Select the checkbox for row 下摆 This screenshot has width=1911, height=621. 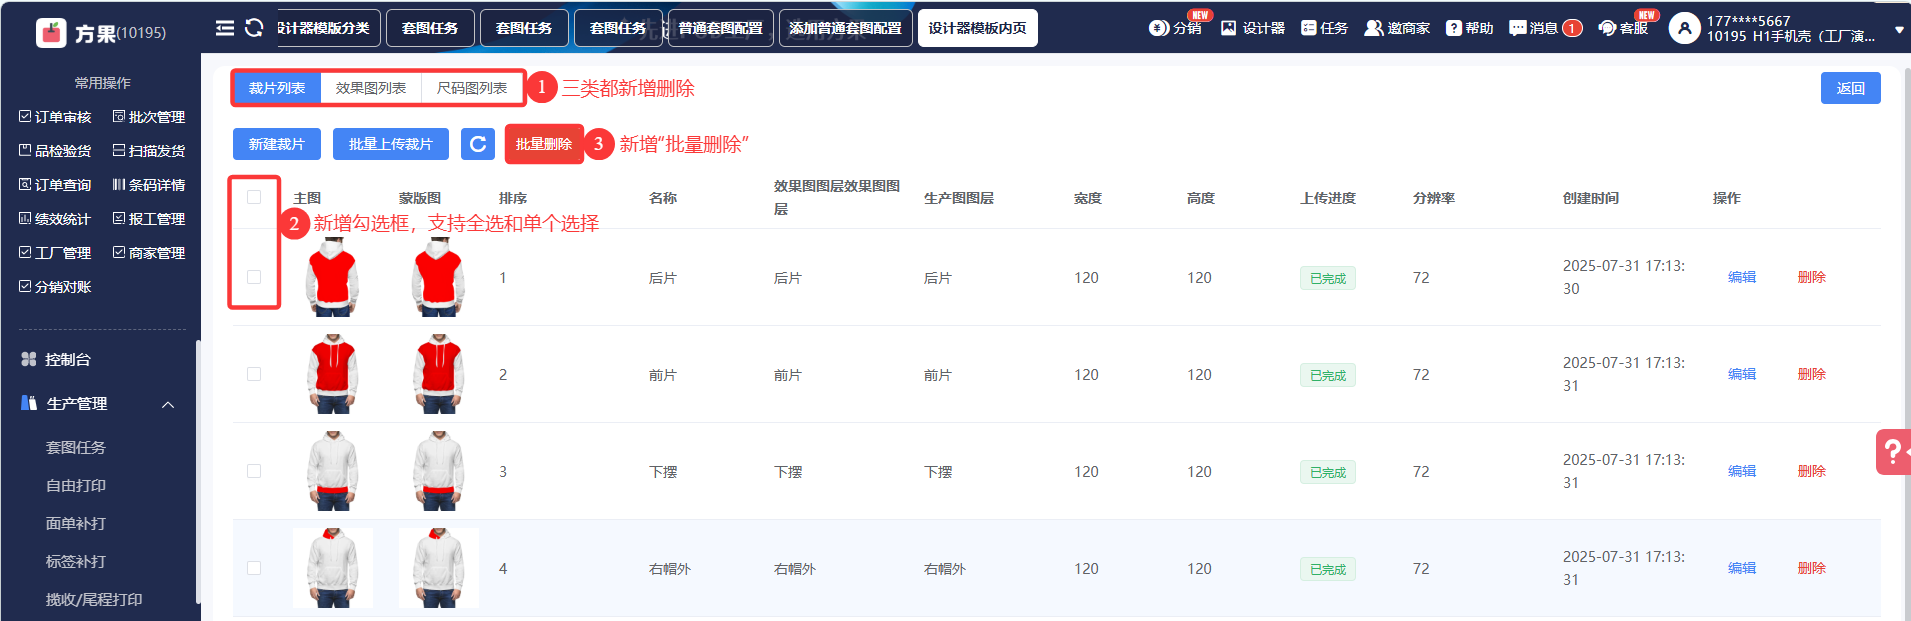pos(254,471)
